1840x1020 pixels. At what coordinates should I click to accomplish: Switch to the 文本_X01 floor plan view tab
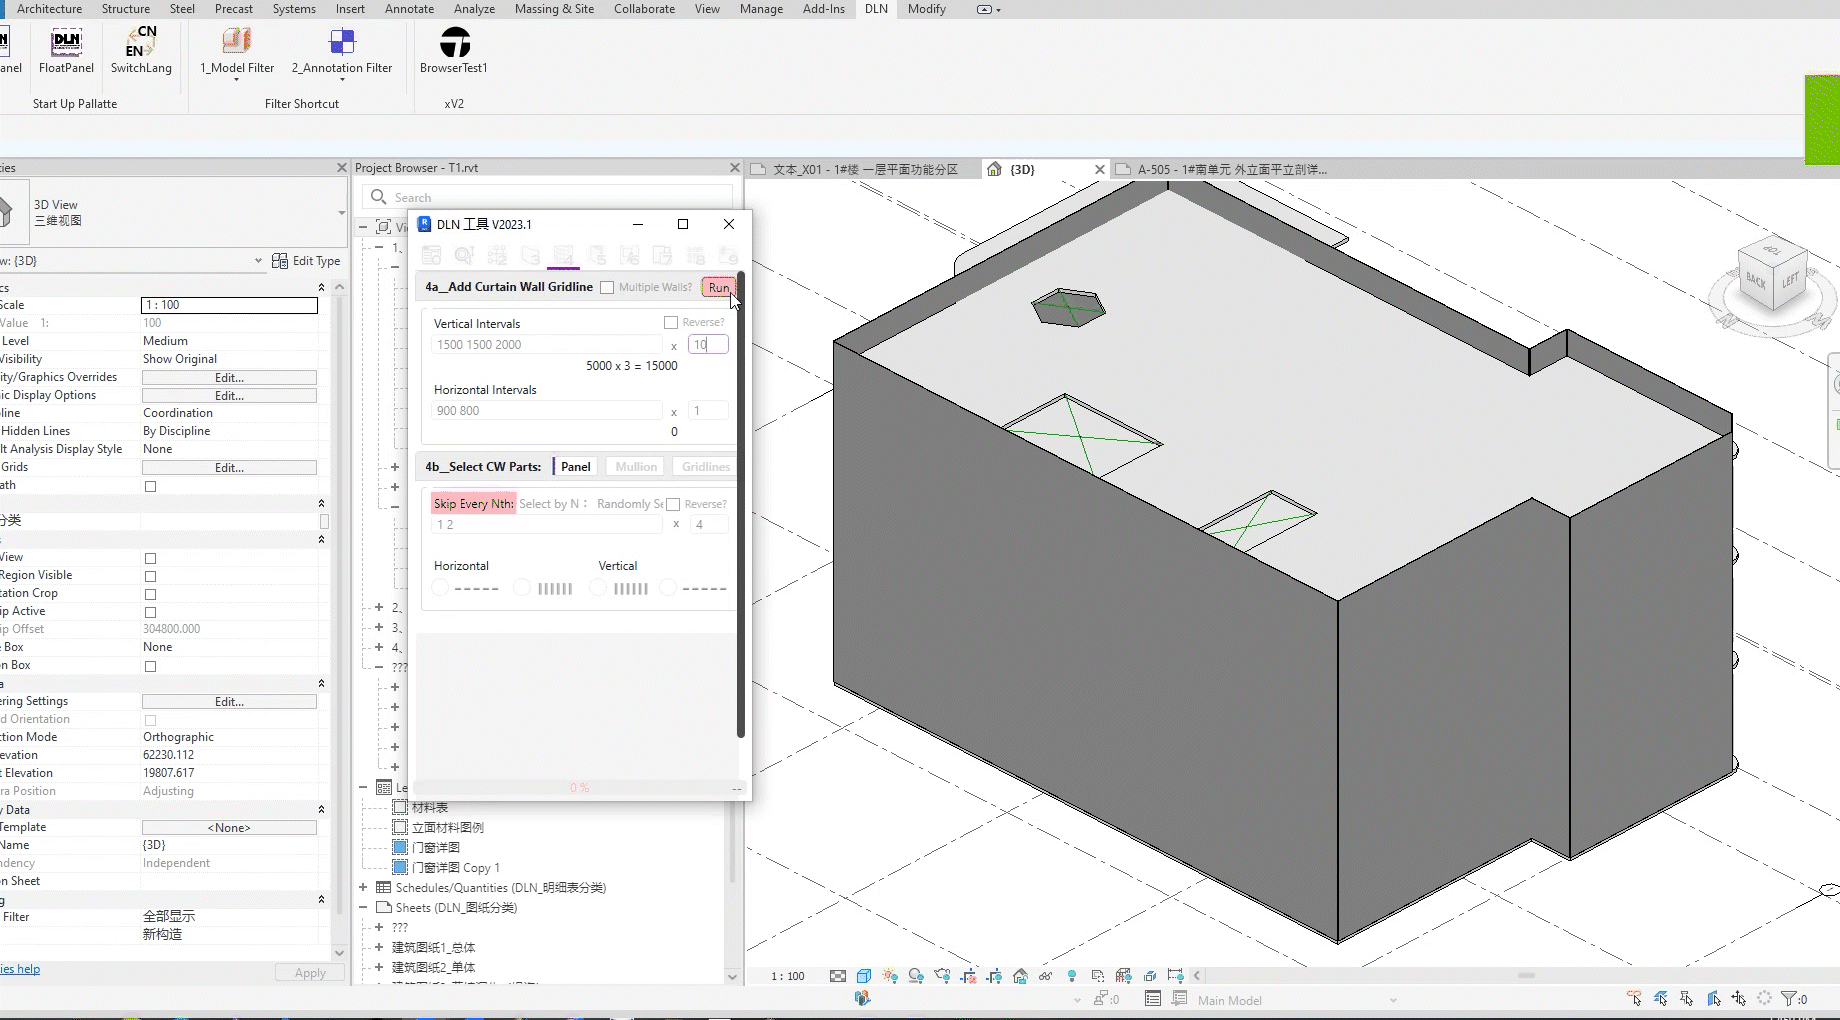(x=864, y=170)
